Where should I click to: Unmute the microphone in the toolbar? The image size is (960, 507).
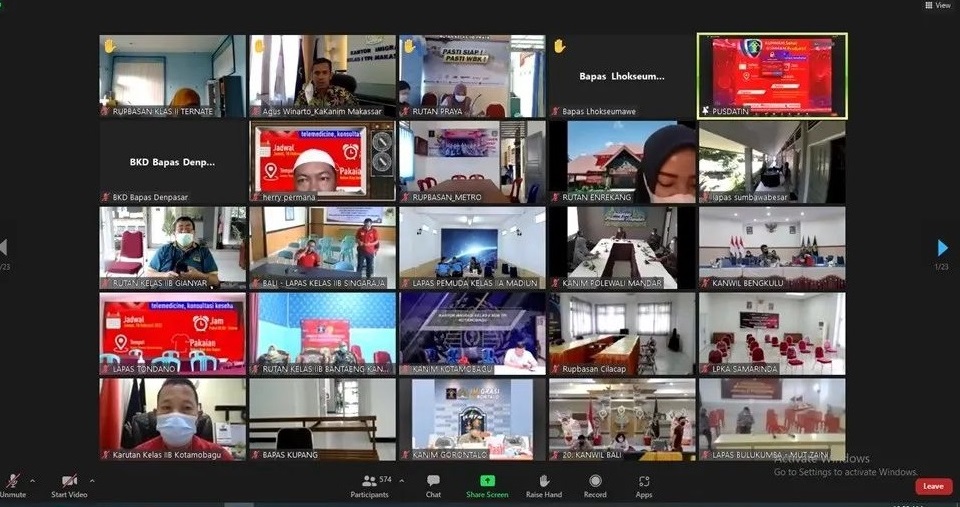click(13, 486)
